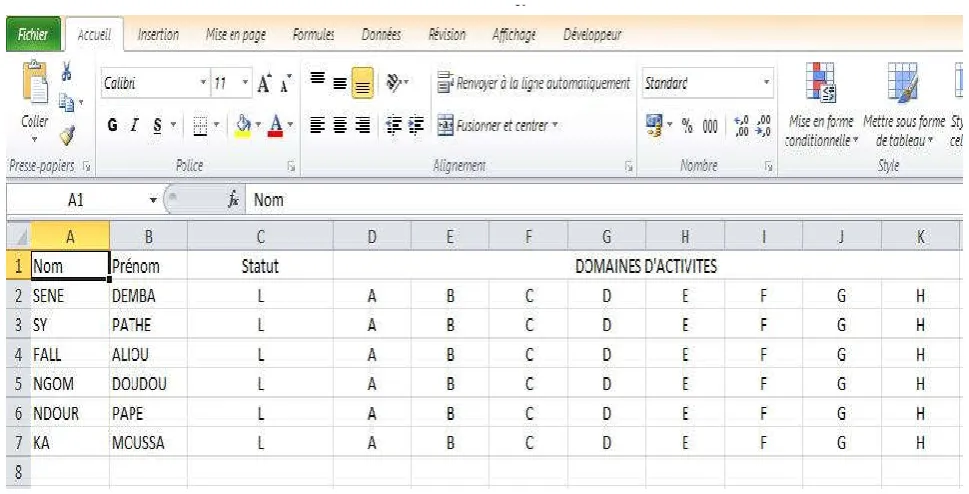Align text right
Screen dimensions: 969x494
[x=363, y=126]
